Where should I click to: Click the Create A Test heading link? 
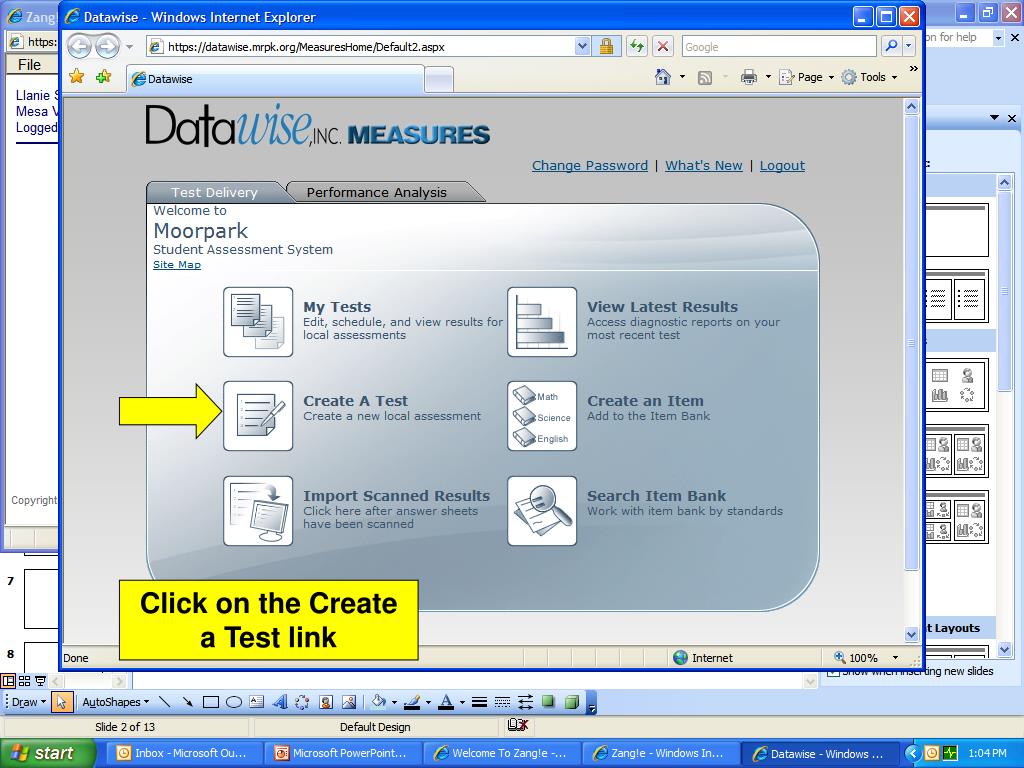coord(355,401)
